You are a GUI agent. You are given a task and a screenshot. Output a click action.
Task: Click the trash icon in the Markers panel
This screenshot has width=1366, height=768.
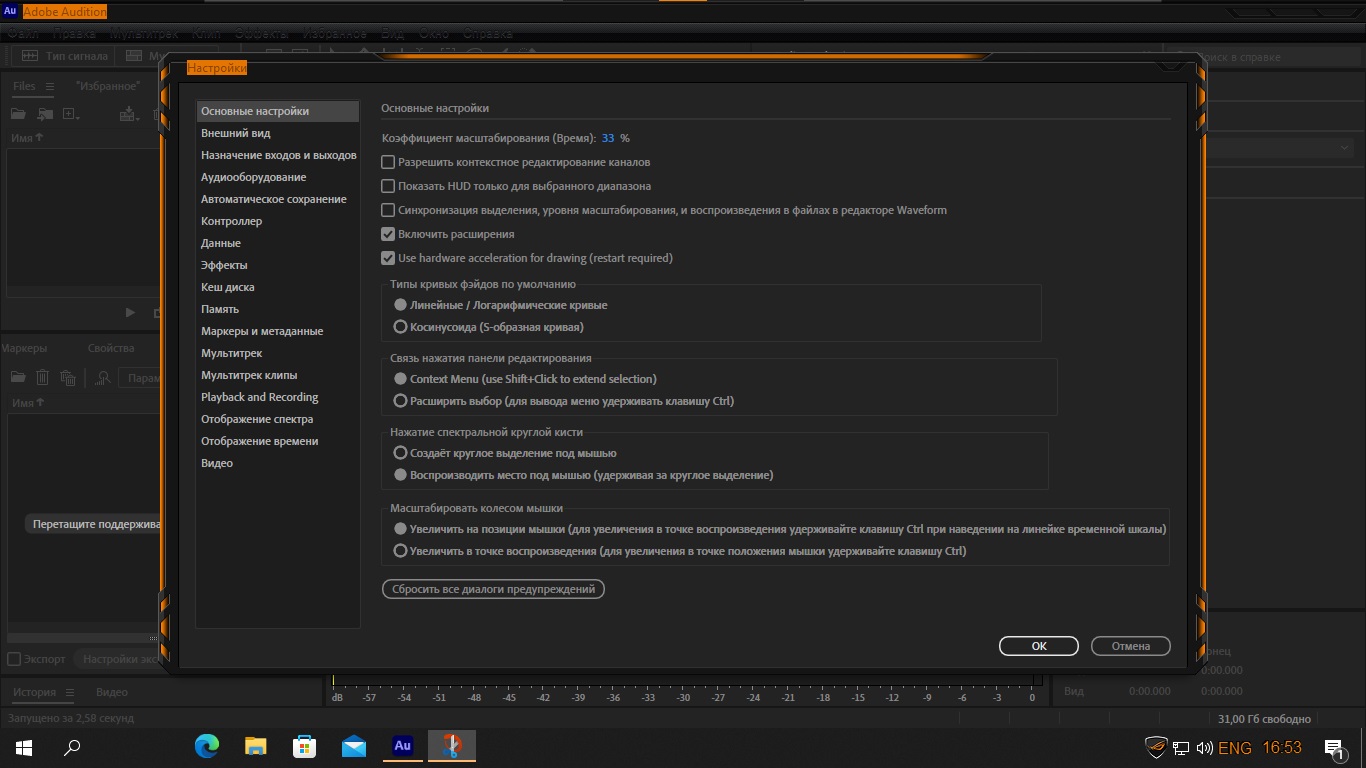[x=42, y=378]
